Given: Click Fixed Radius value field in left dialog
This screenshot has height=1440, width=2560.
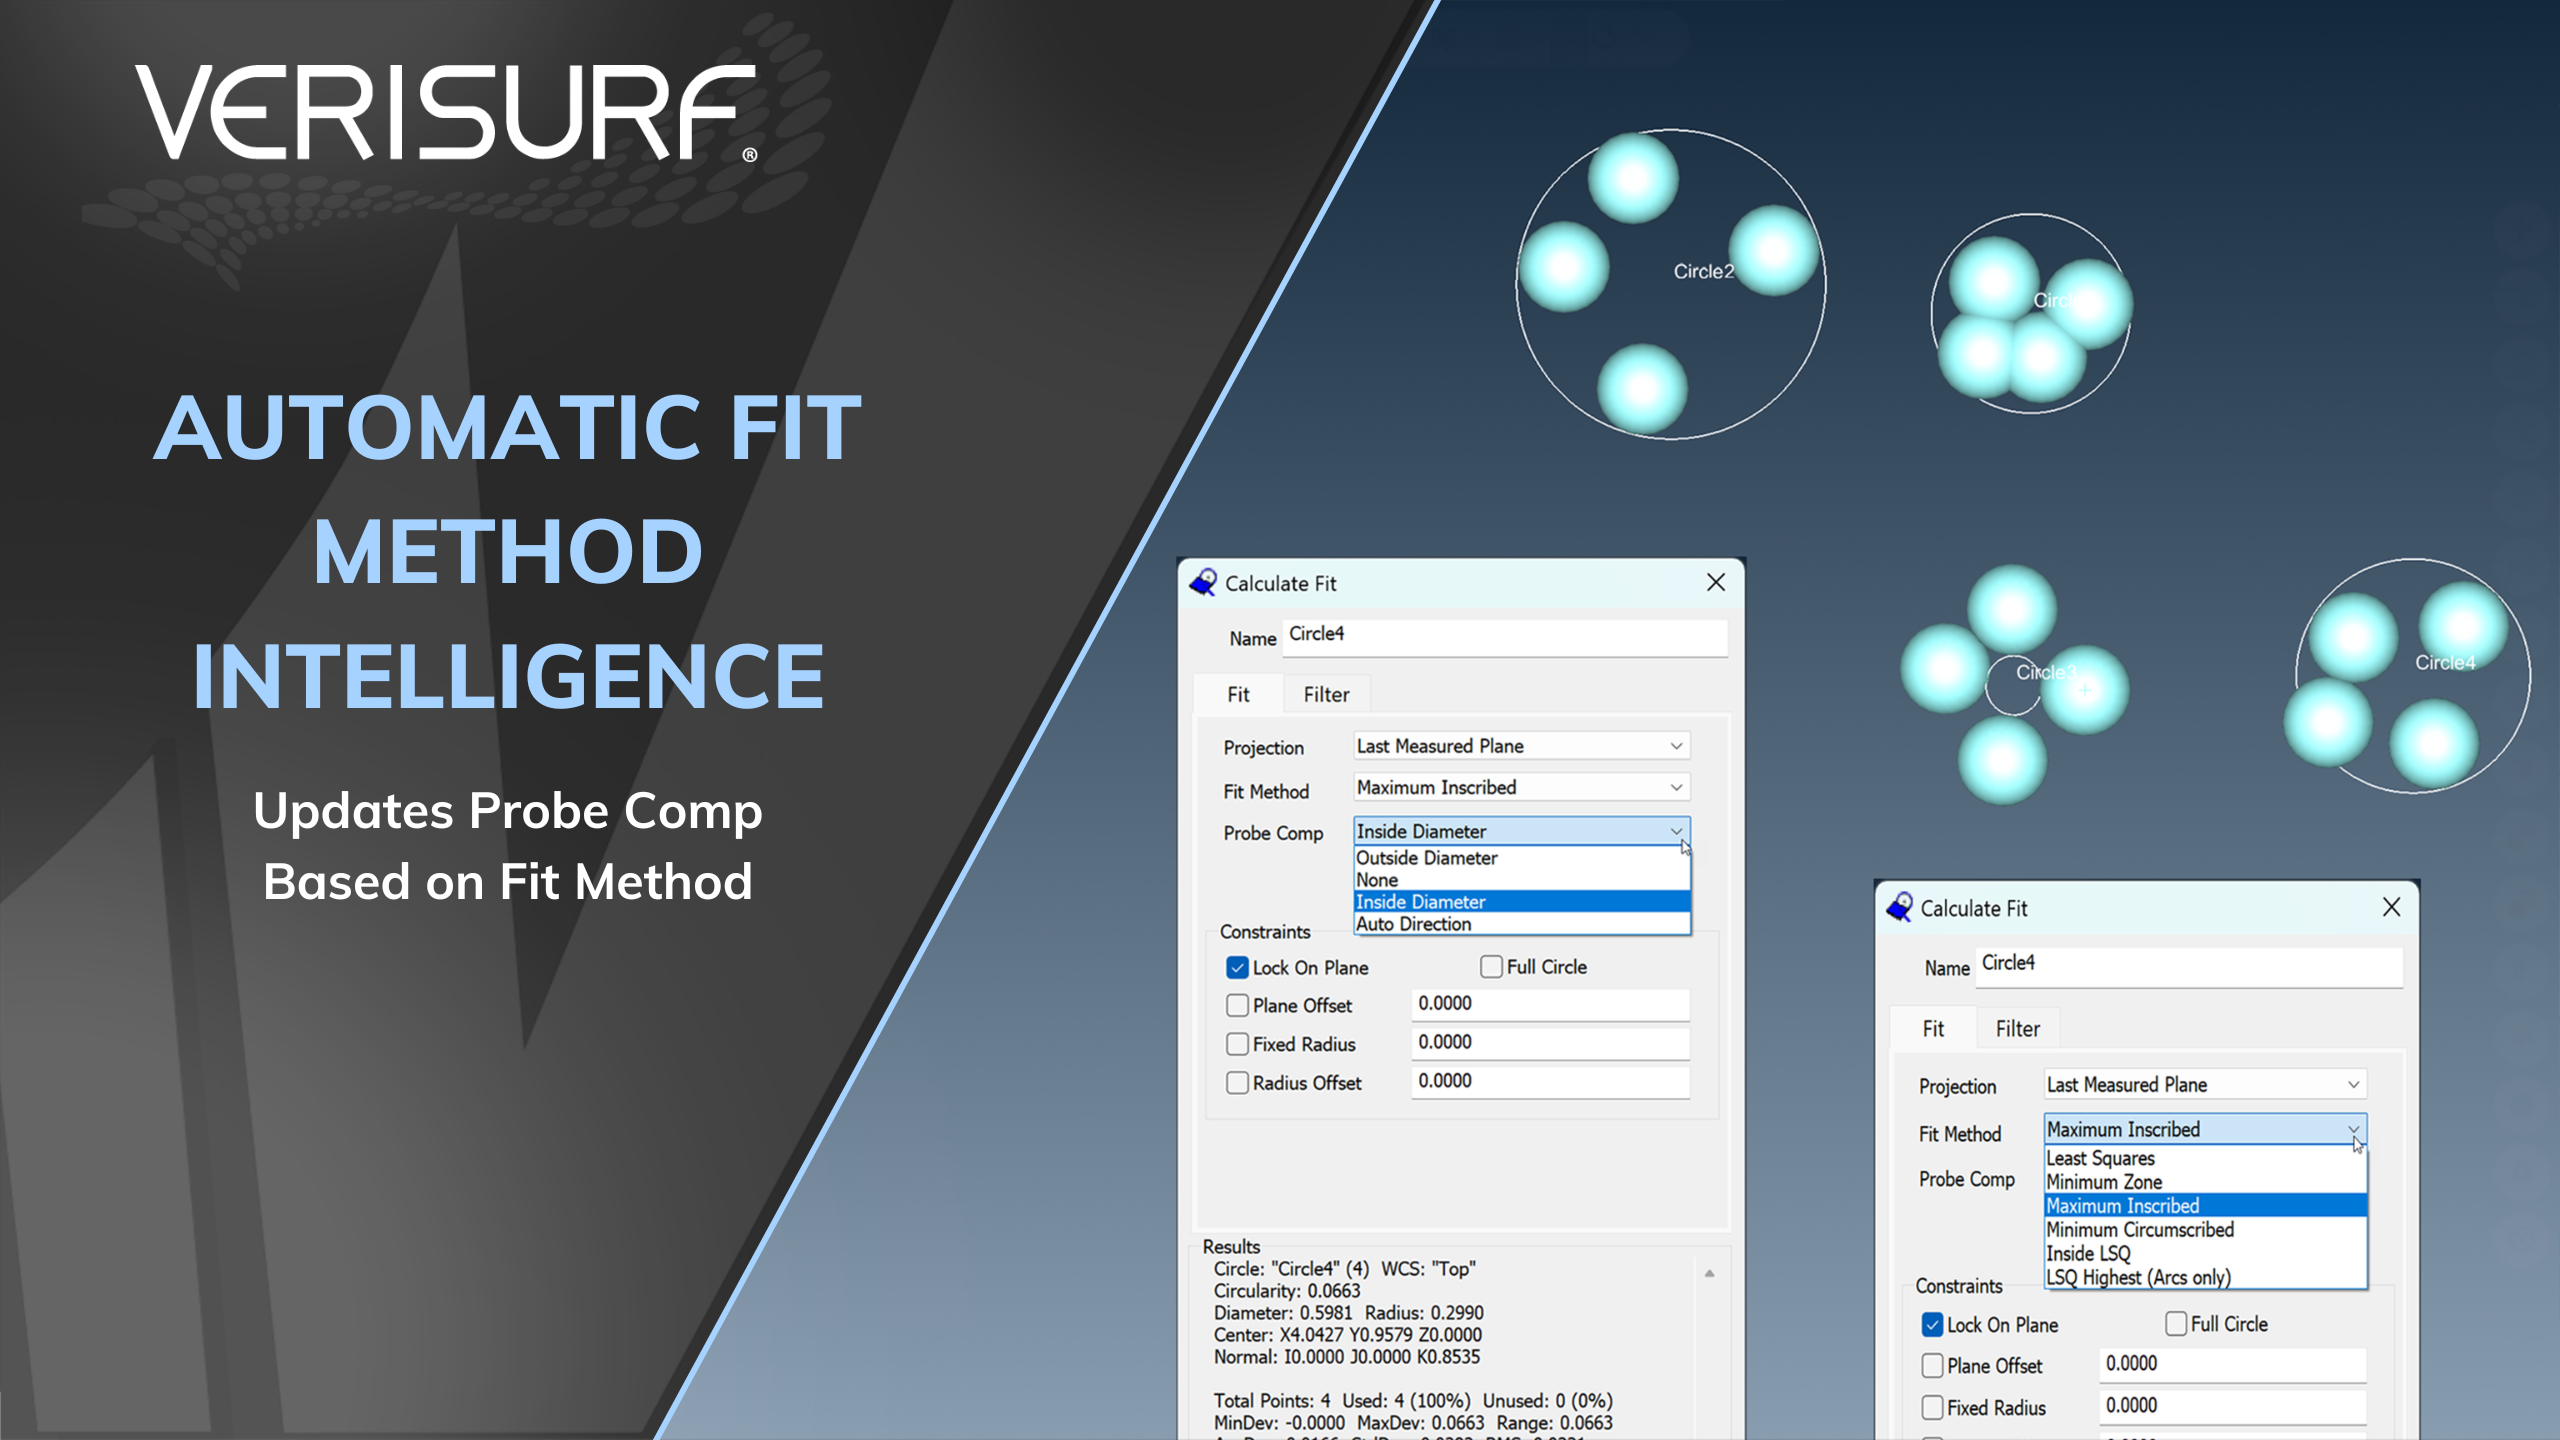Looking at the screenshot, I should pyautogui.click(x=1550, y=1042).
